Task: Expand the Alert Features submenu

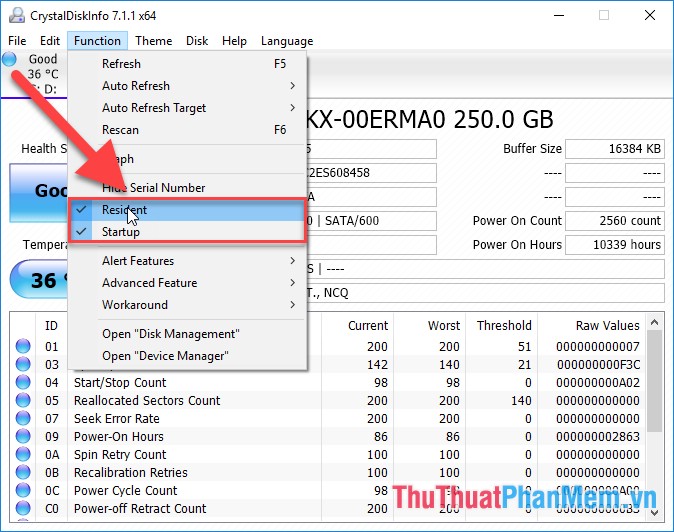Action: (187, 261)
